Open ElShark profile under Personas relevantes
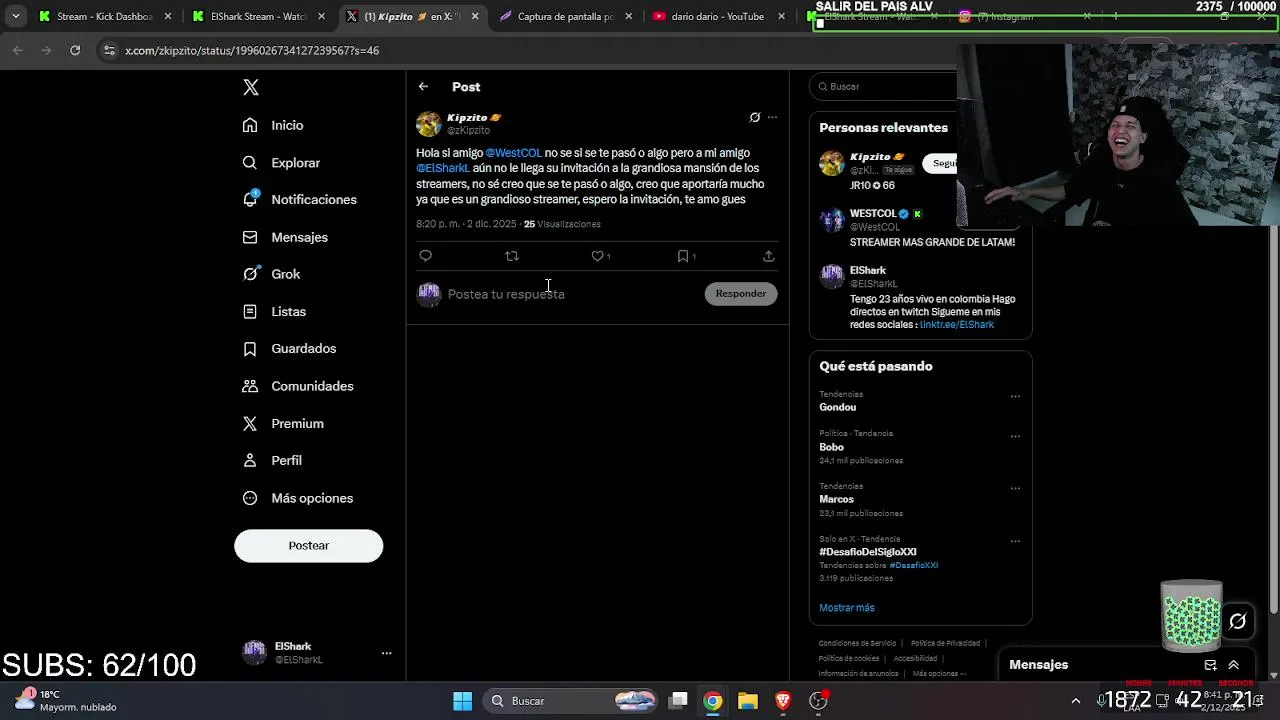This screenshot has width=1280, height=720. point(868,270)
